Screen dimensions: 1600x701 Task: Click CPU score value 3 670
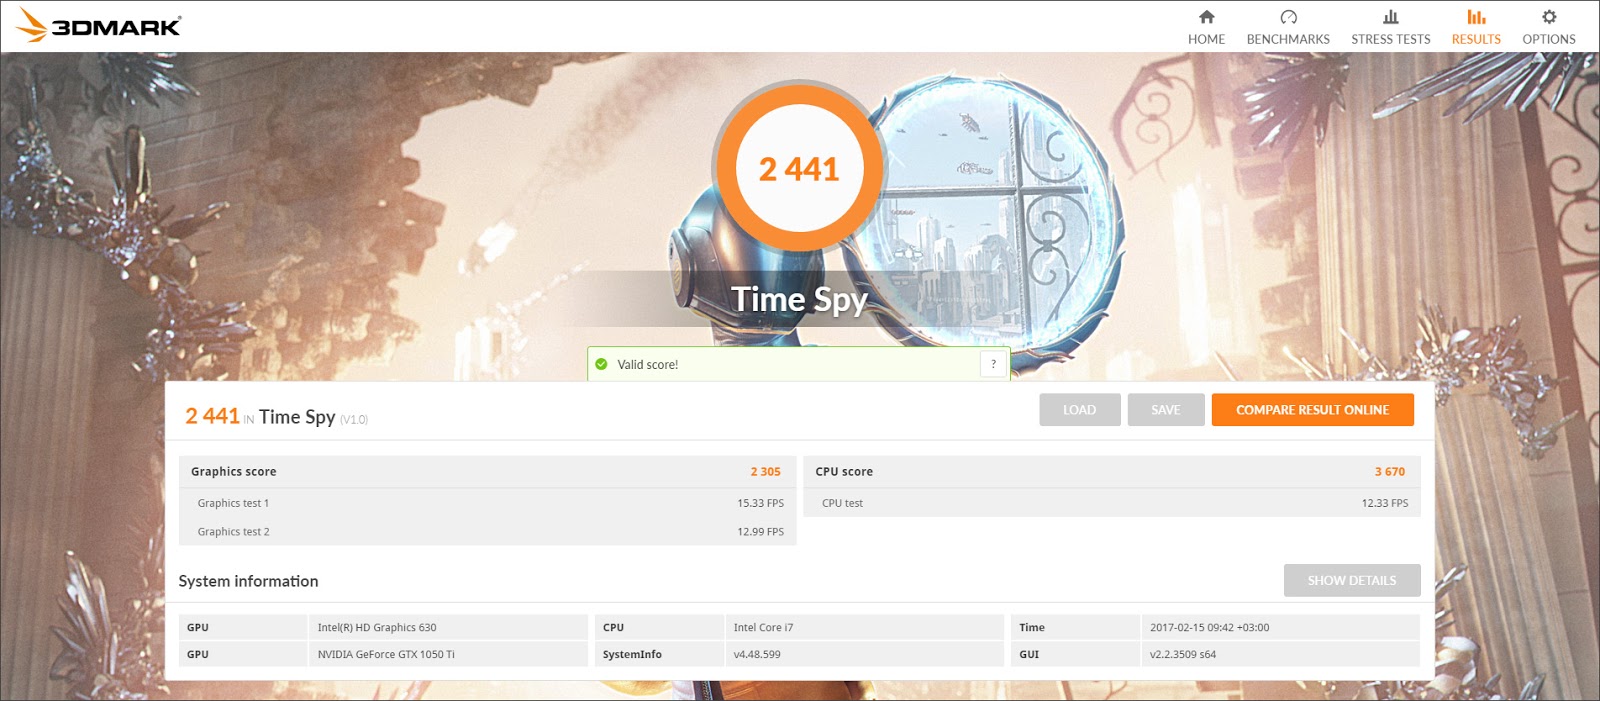point(1389,472)
